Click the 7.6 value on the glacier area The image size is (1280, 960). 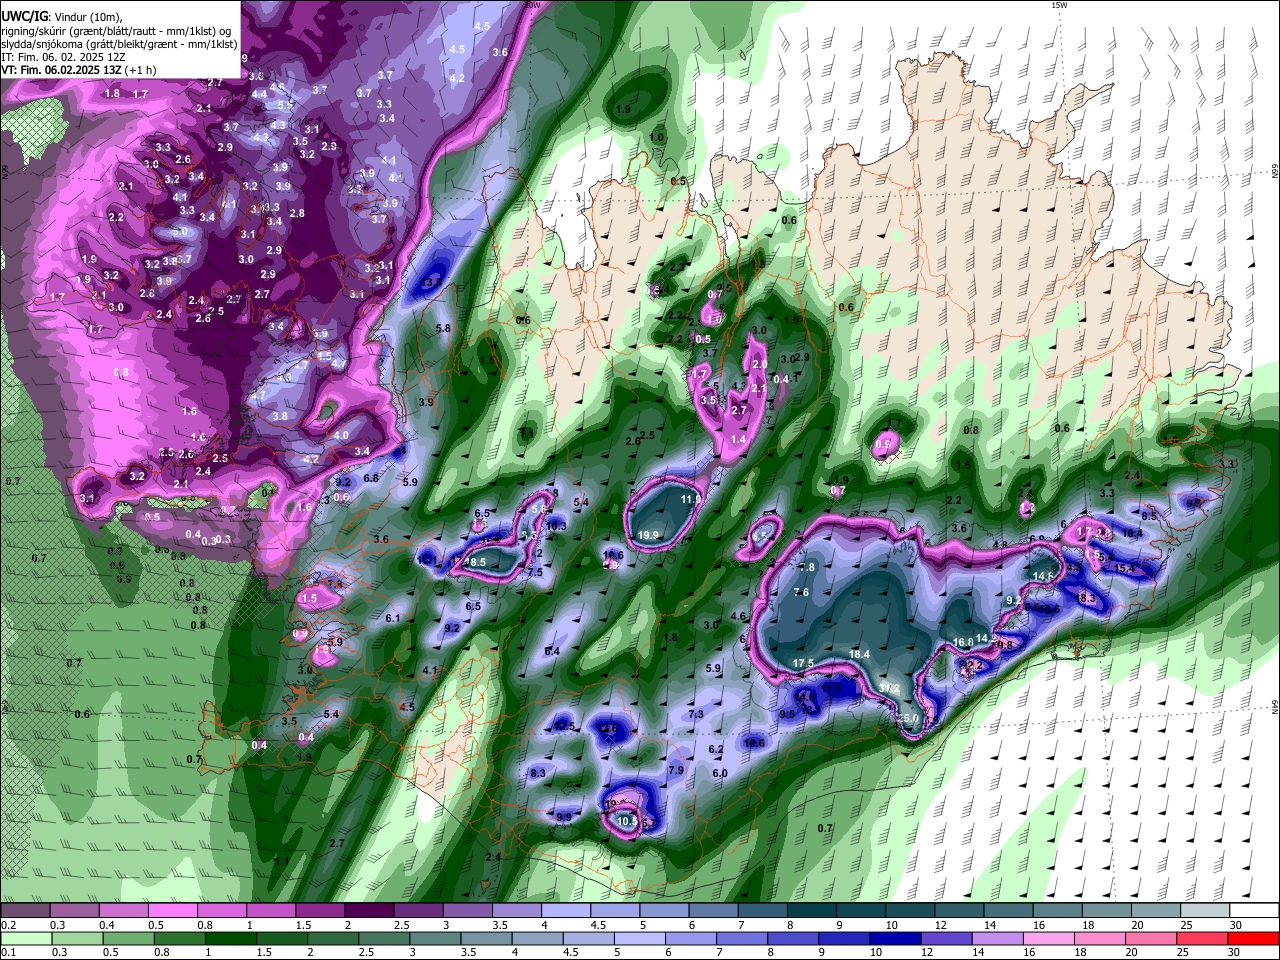801,592
